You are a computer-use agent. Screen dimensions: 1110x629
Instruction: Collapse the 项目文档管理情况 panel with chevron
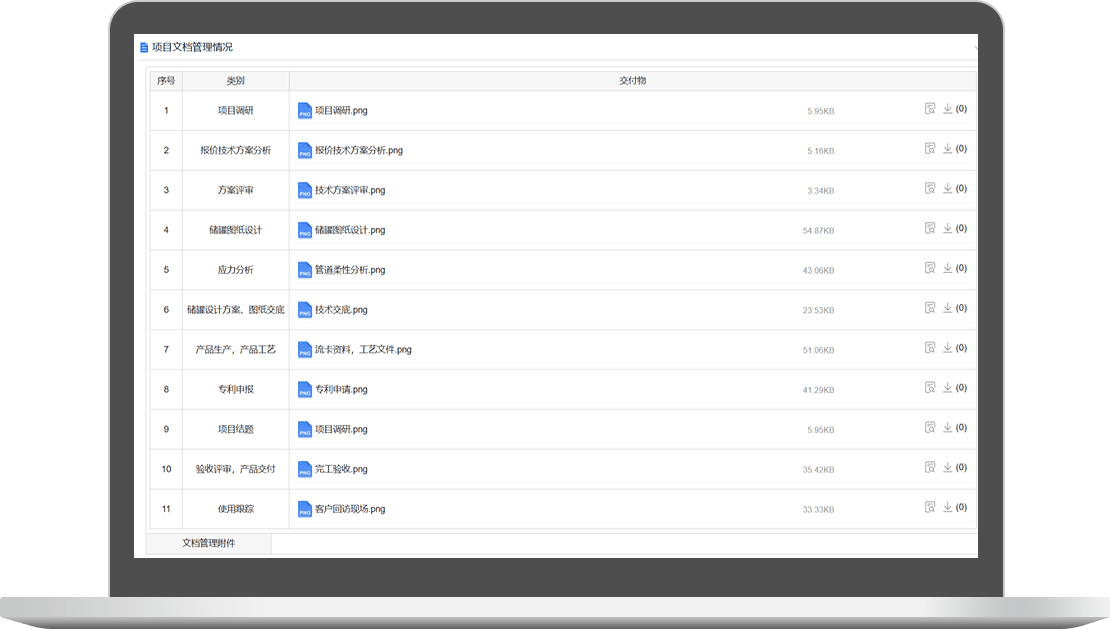tap(975, 47)
